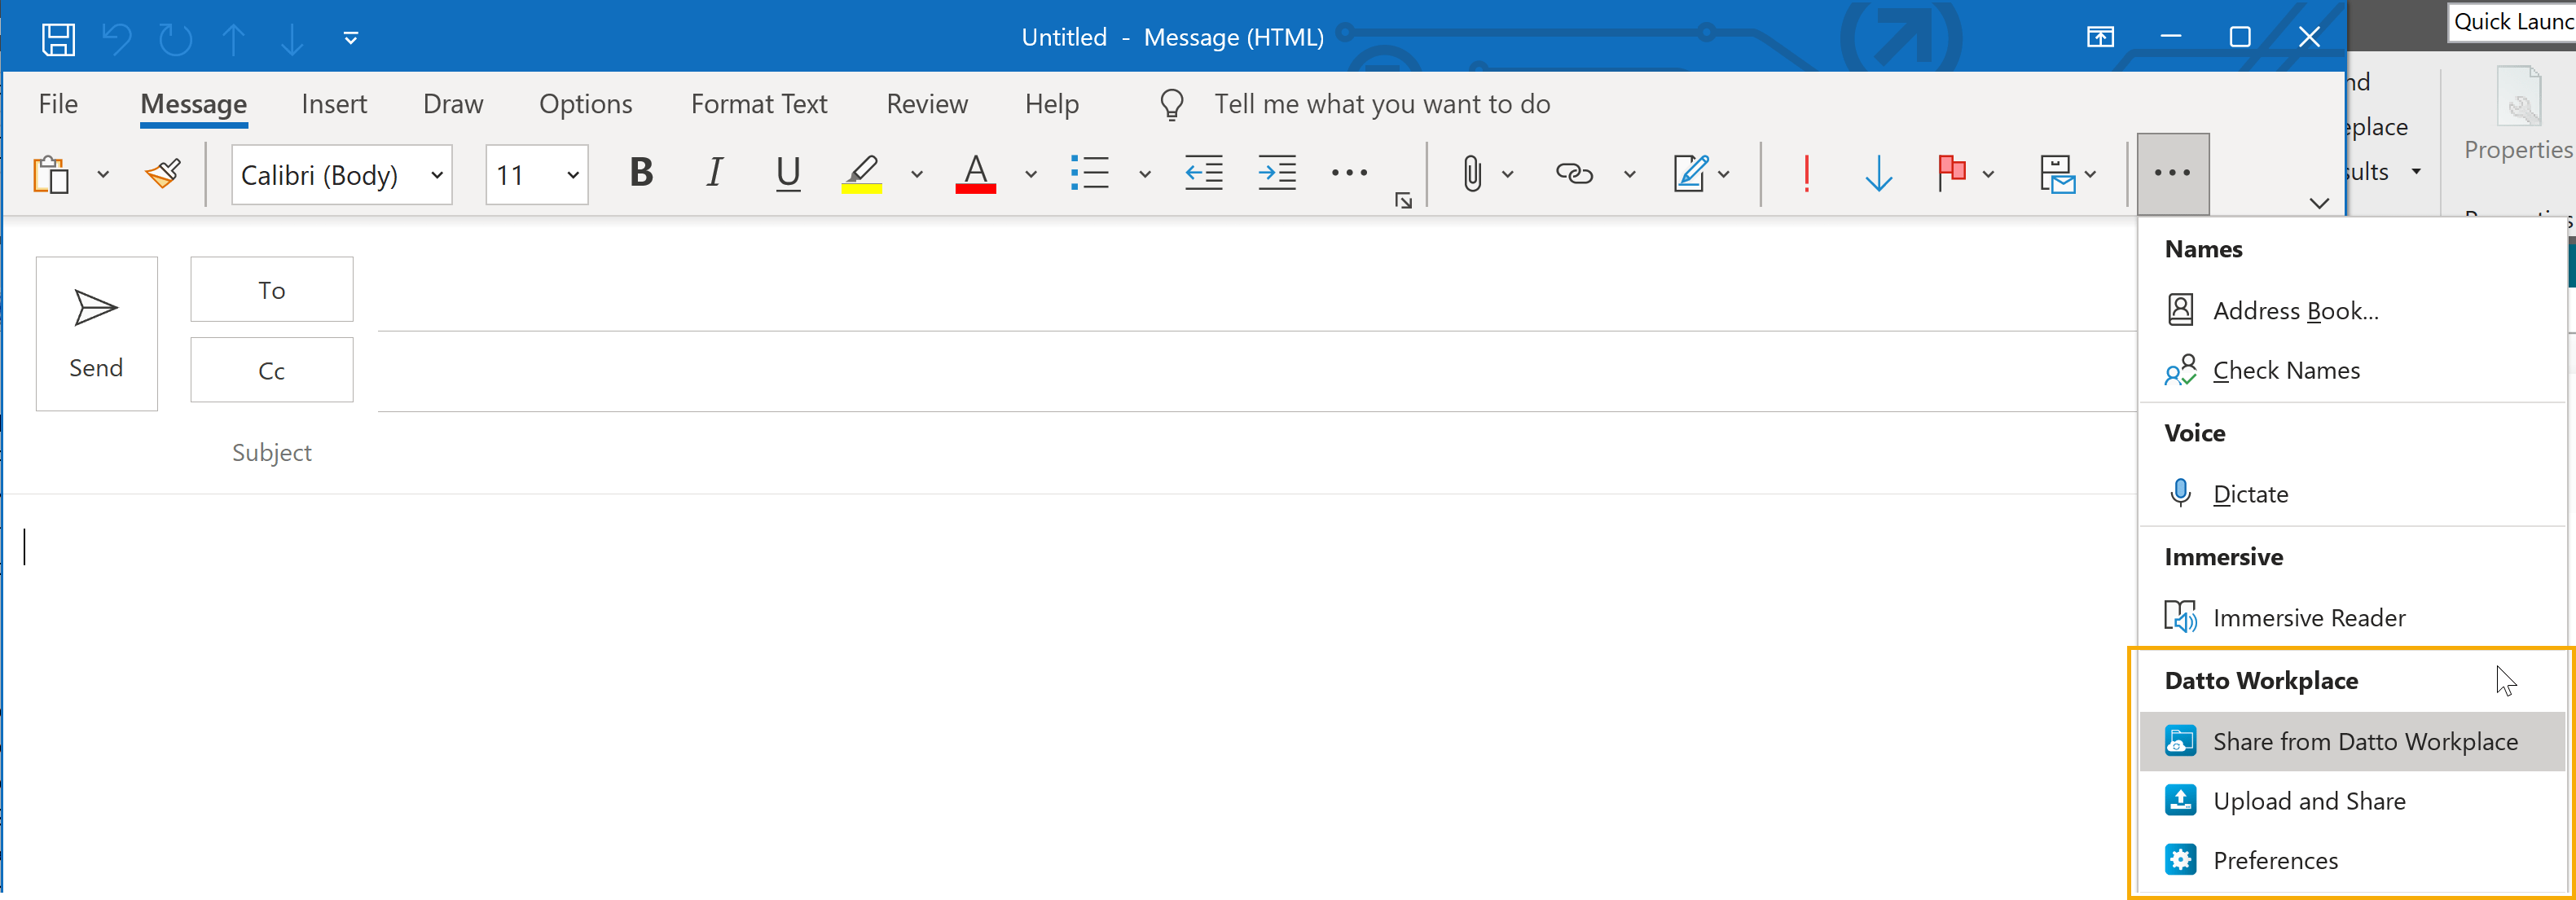Click the Save icon in title bar

coord(58,39)
